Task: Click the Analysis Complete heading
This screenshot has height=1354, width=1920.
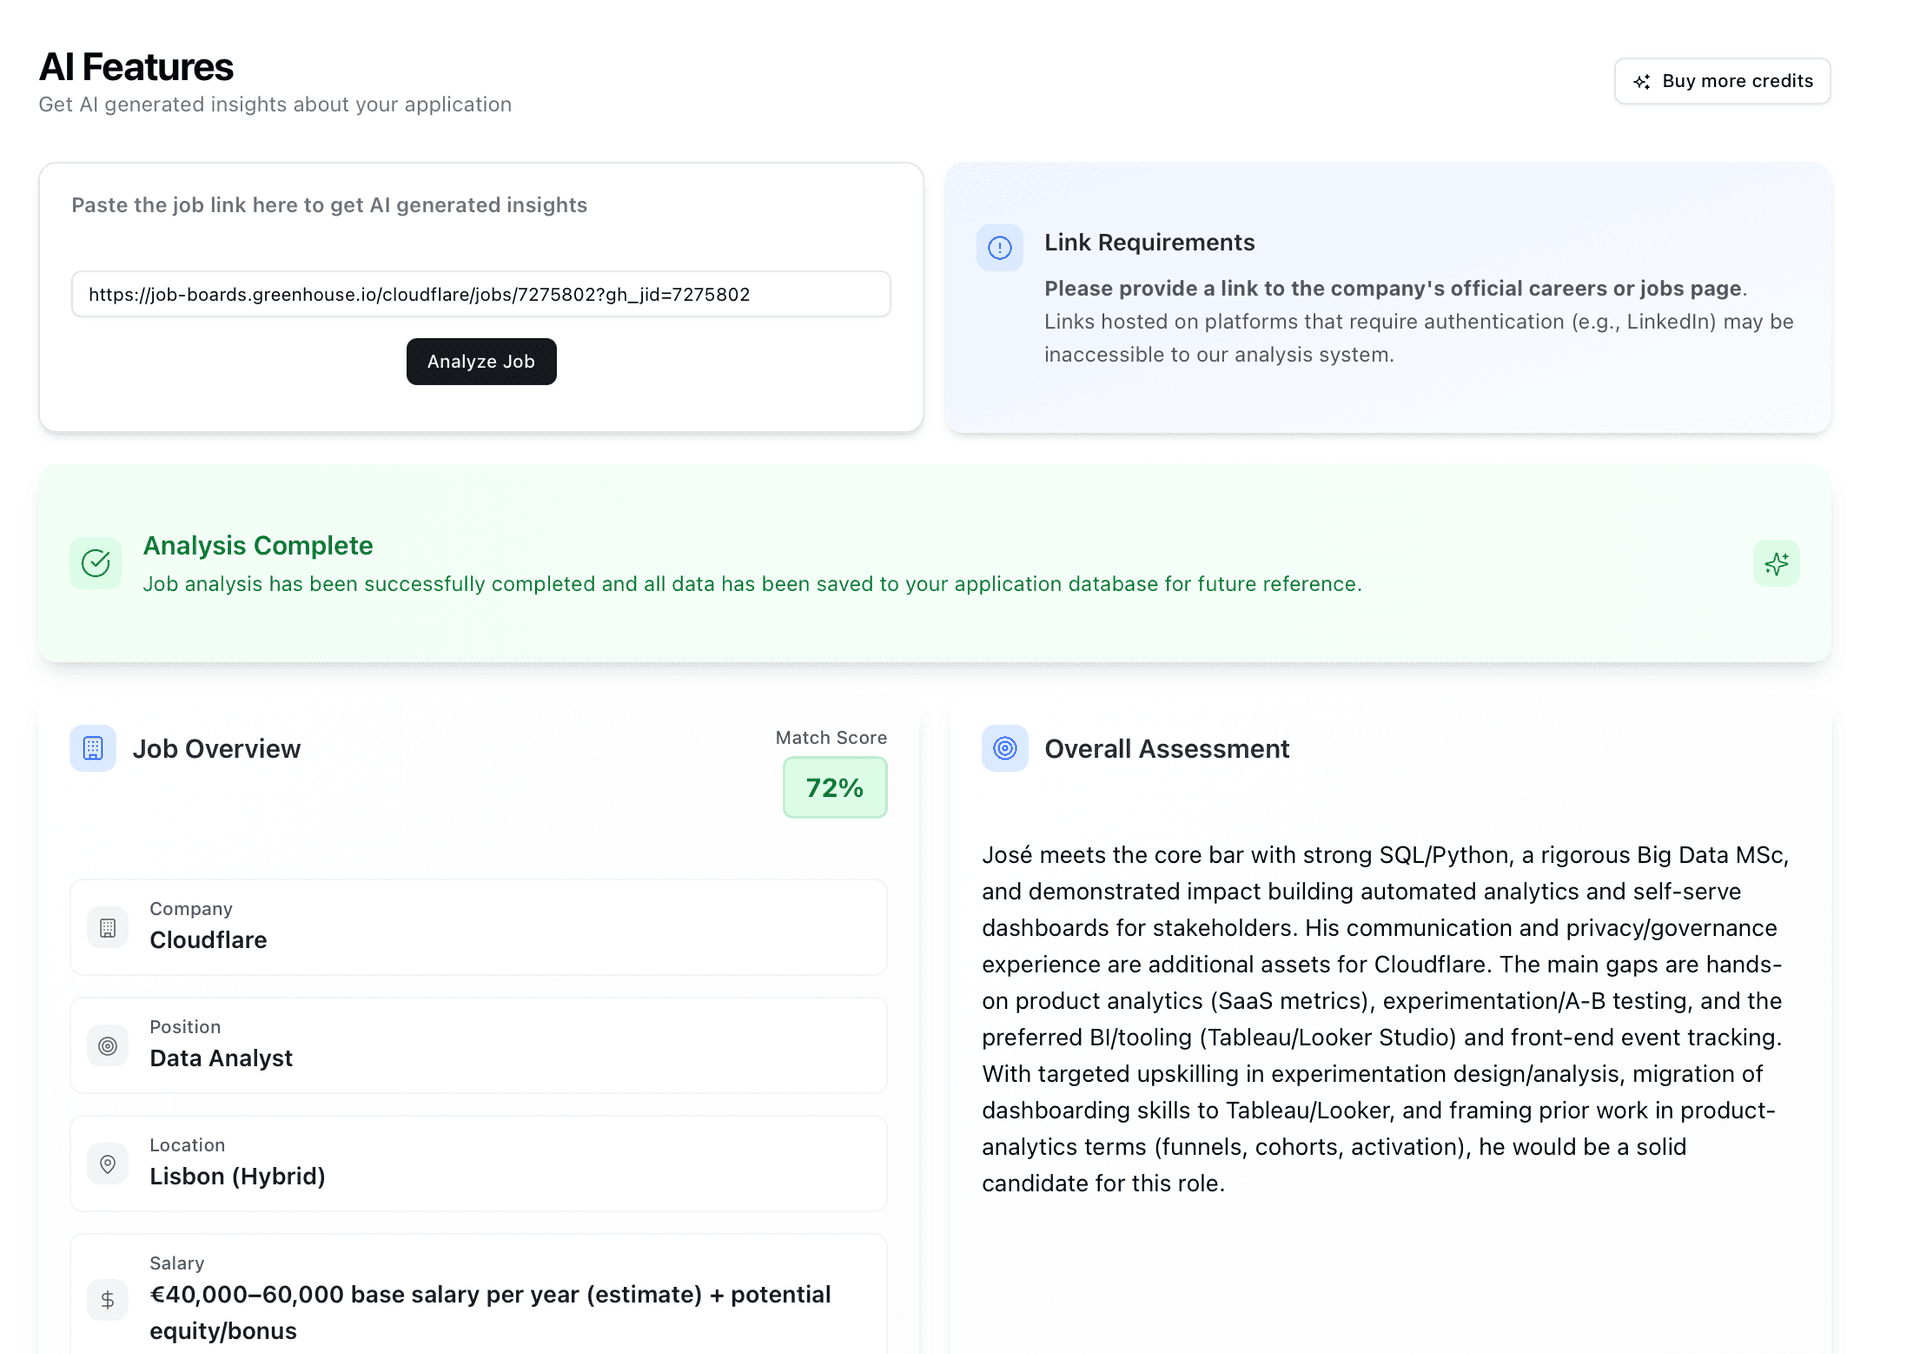Action: tap(258, 545)
